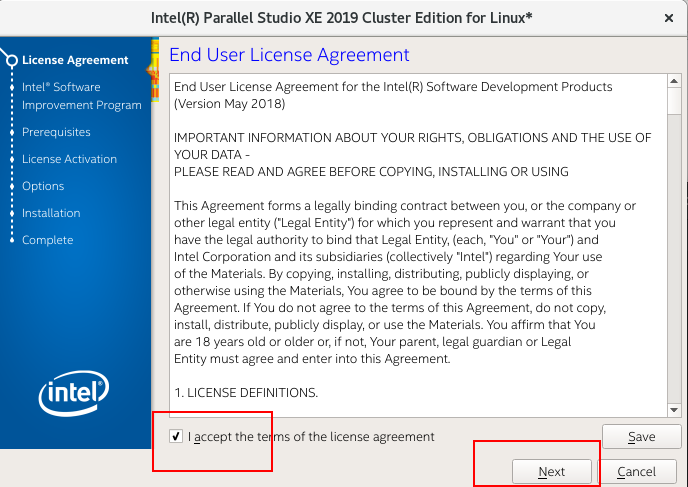The height and width of the screenshot is (487, 688).
Task: Select Prerequisites step in sidebar
Action: pyautogui.click(x=56, y=132)
